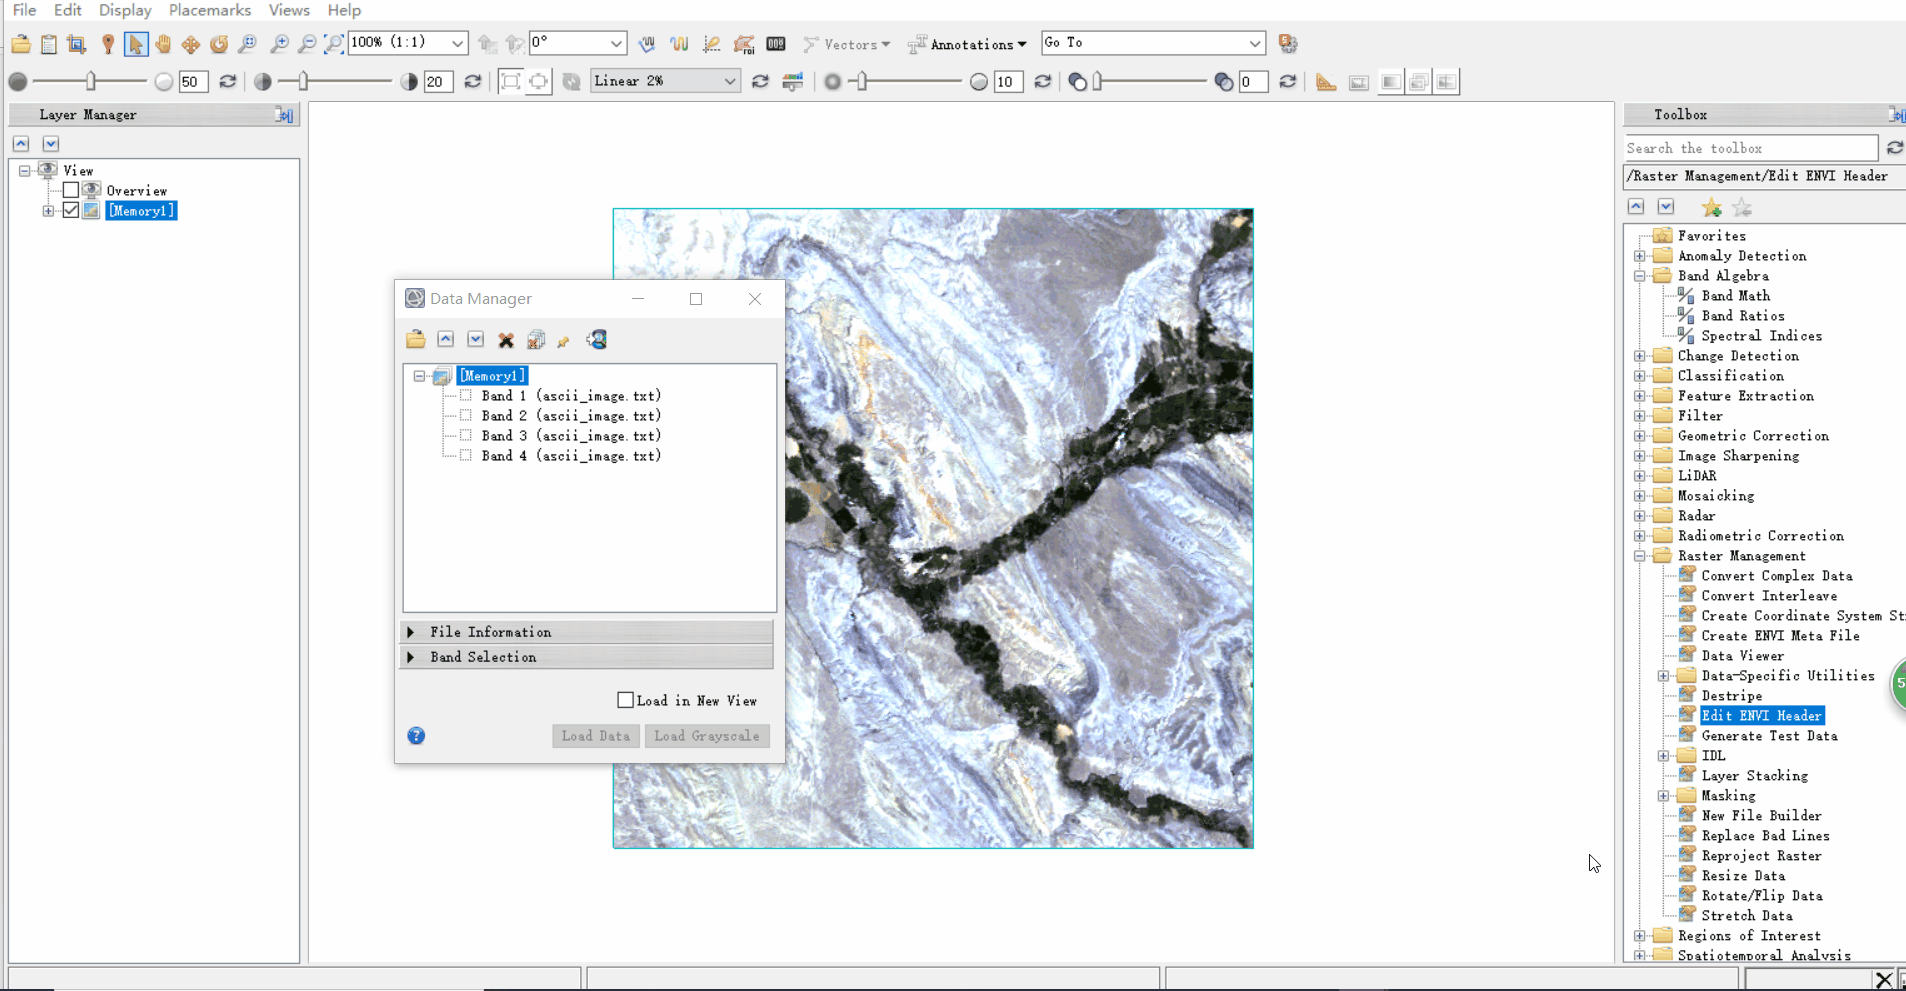This screenshot has height=991, width=1906.
Task: Toggle the Overview layer checkbox
Action: (x=71, y=190)
